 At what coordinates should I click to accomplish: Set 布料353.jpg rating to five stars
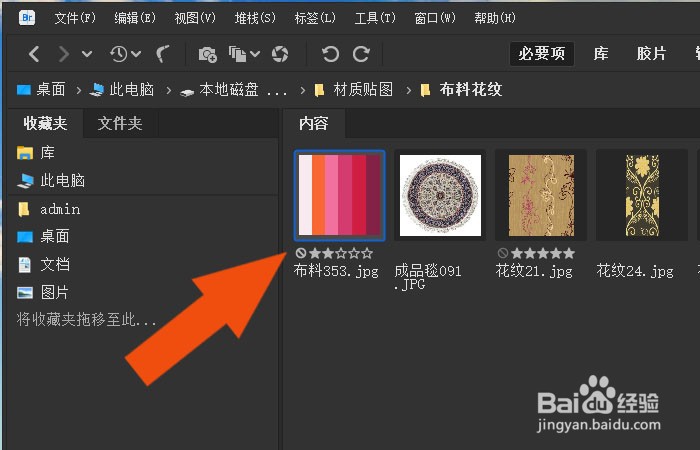pyautogui.click(x=367, y=254)
